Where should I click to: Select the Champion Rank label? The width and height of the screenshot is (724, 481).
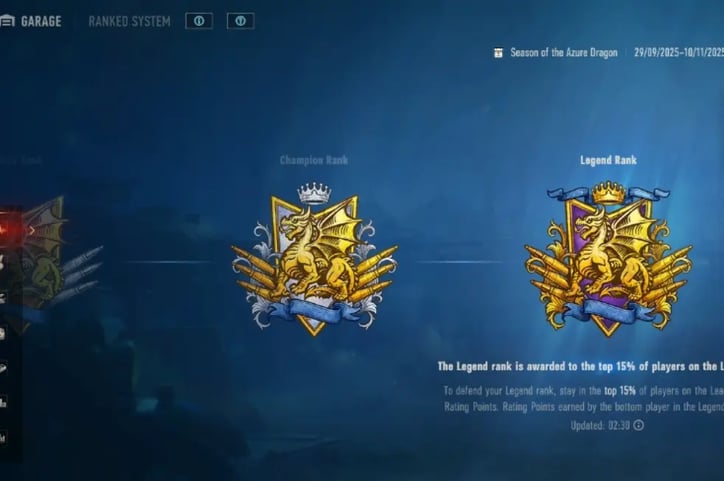[x=314, y=160]
